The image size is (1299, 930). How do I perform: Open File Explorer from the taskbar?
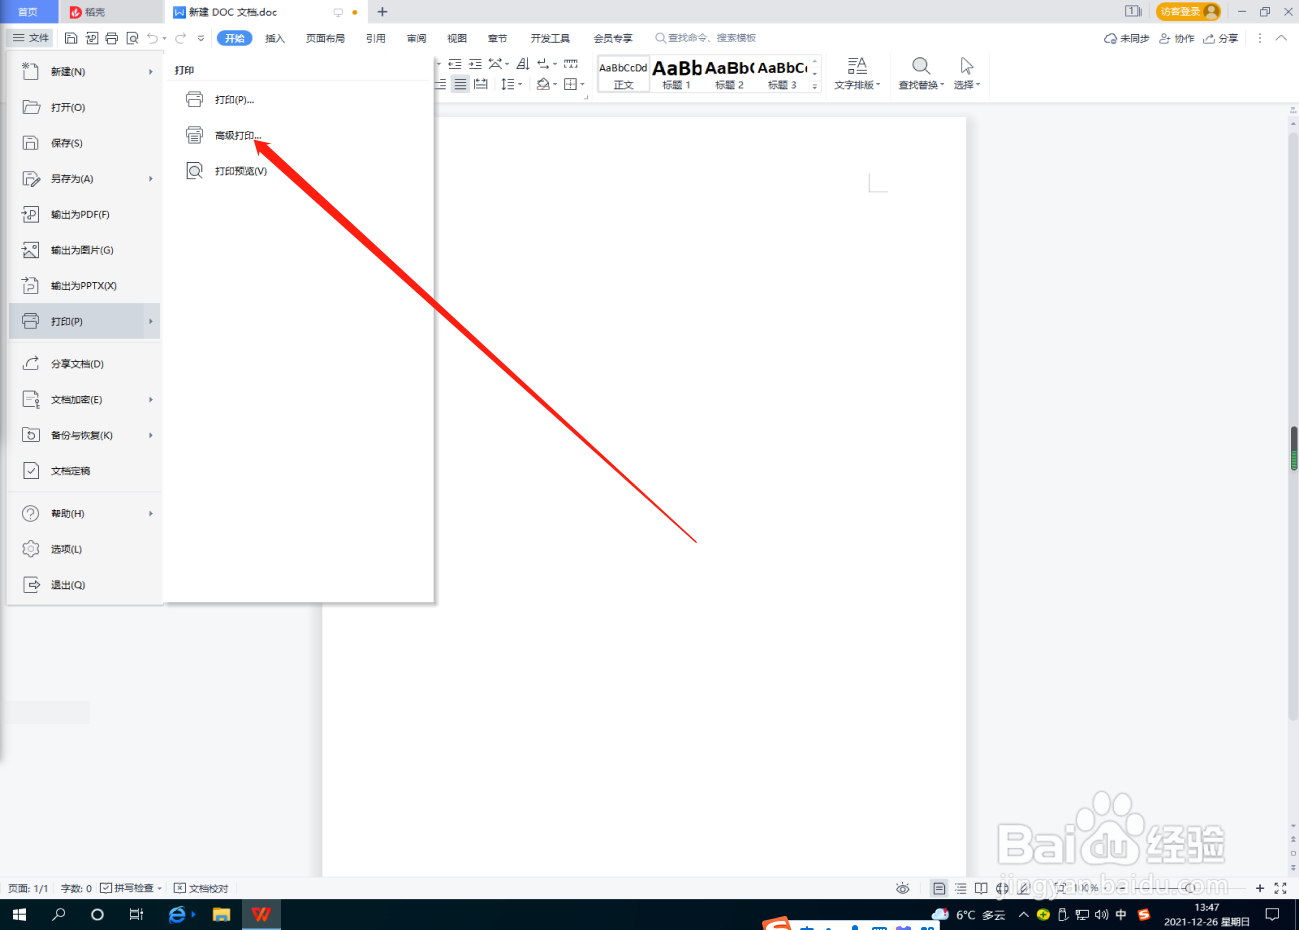tap(222, 914)
